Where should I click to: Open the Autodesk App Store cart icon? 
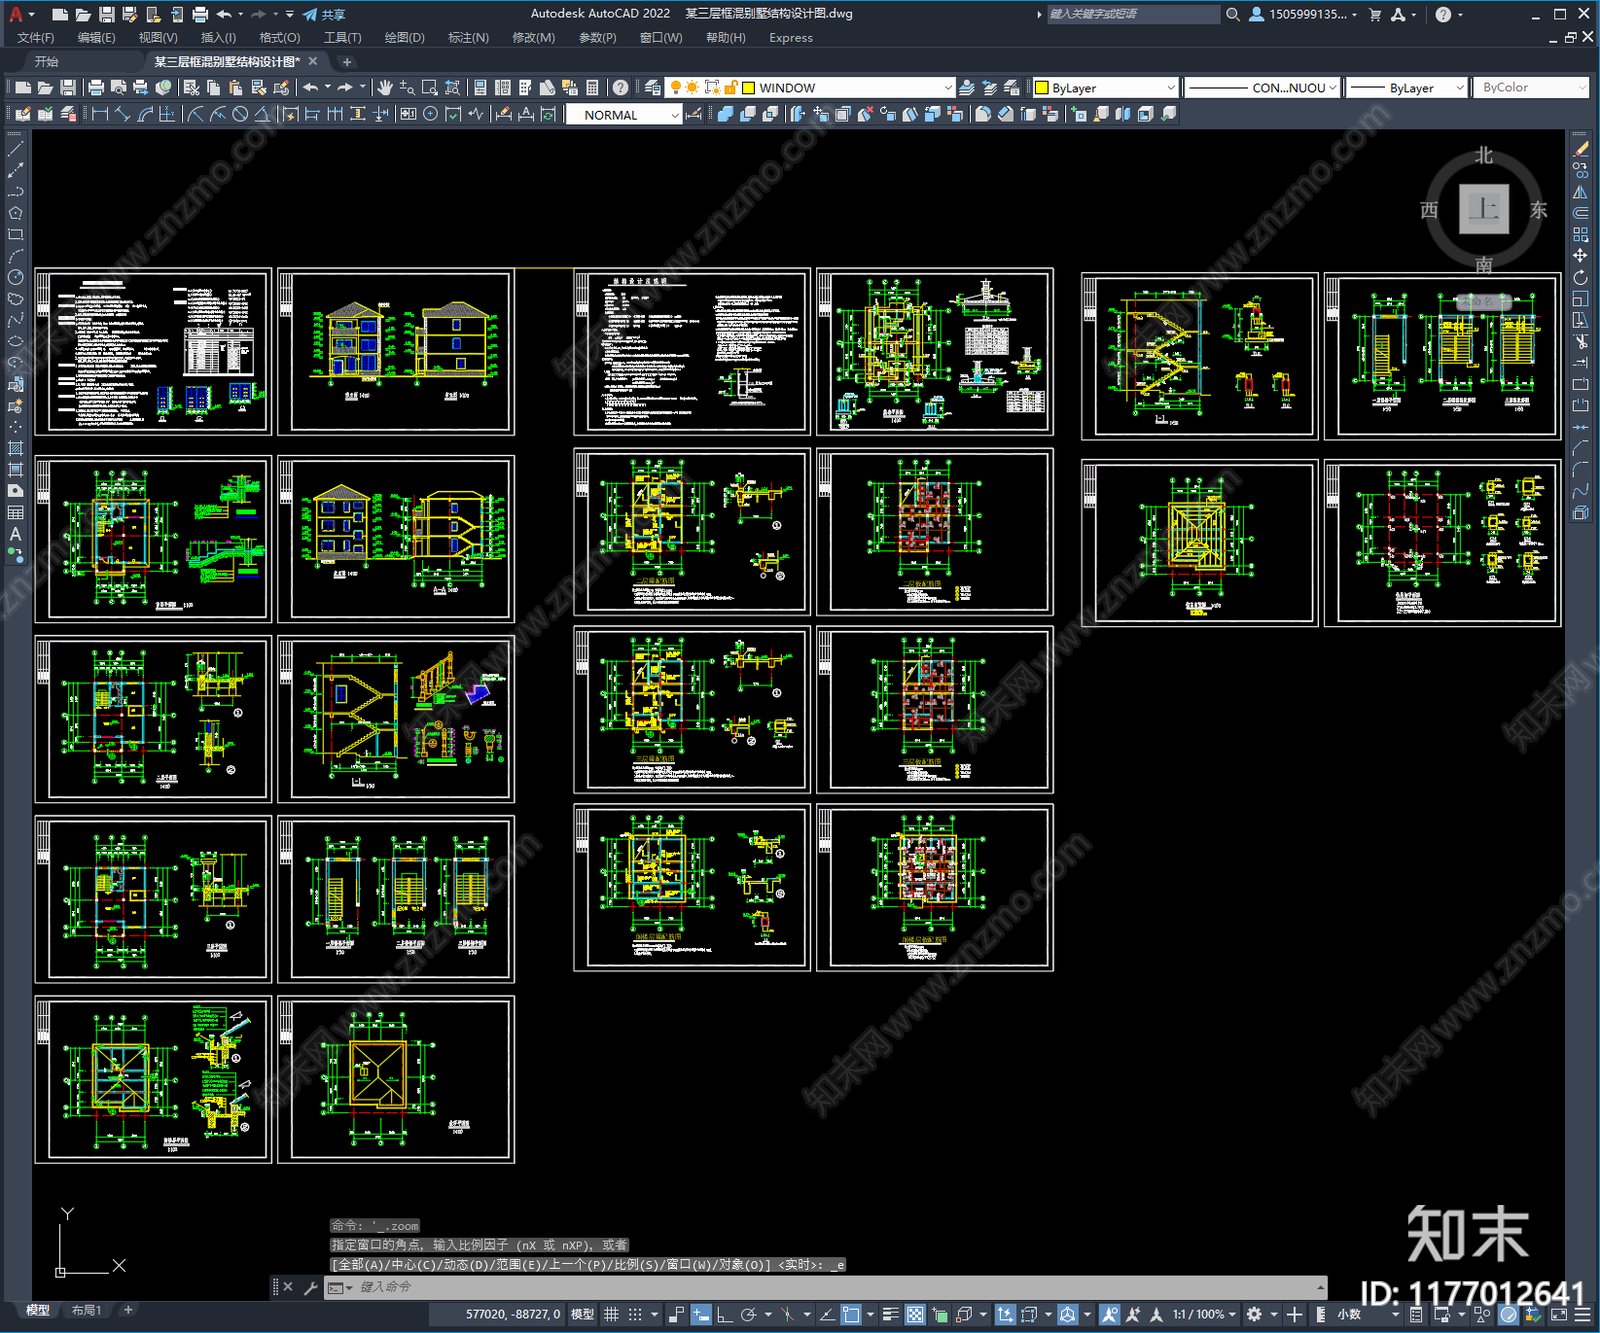(1375, 14)
